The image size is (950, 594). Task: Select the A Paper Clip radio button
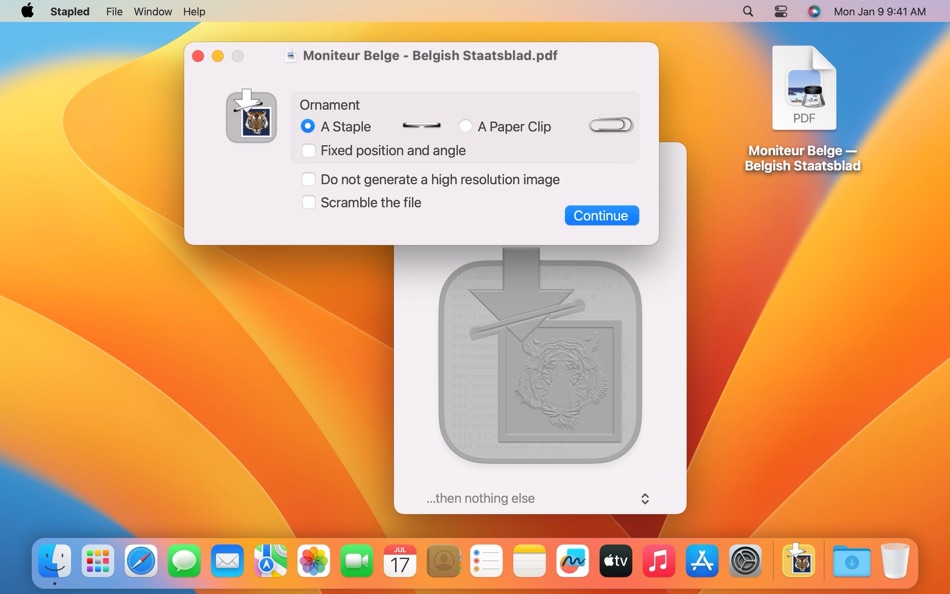(x=465, y=126)
